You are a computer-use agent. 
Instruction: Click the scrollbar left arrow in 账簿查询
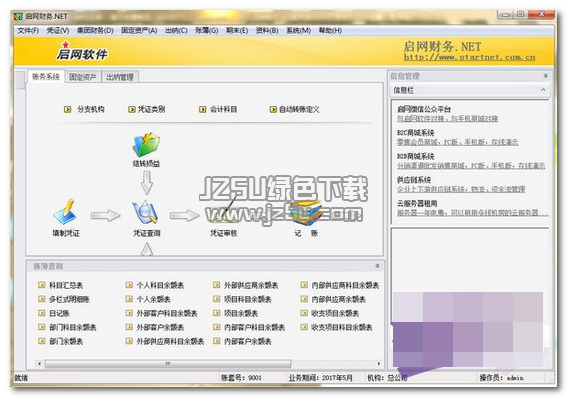pos(39,363)
